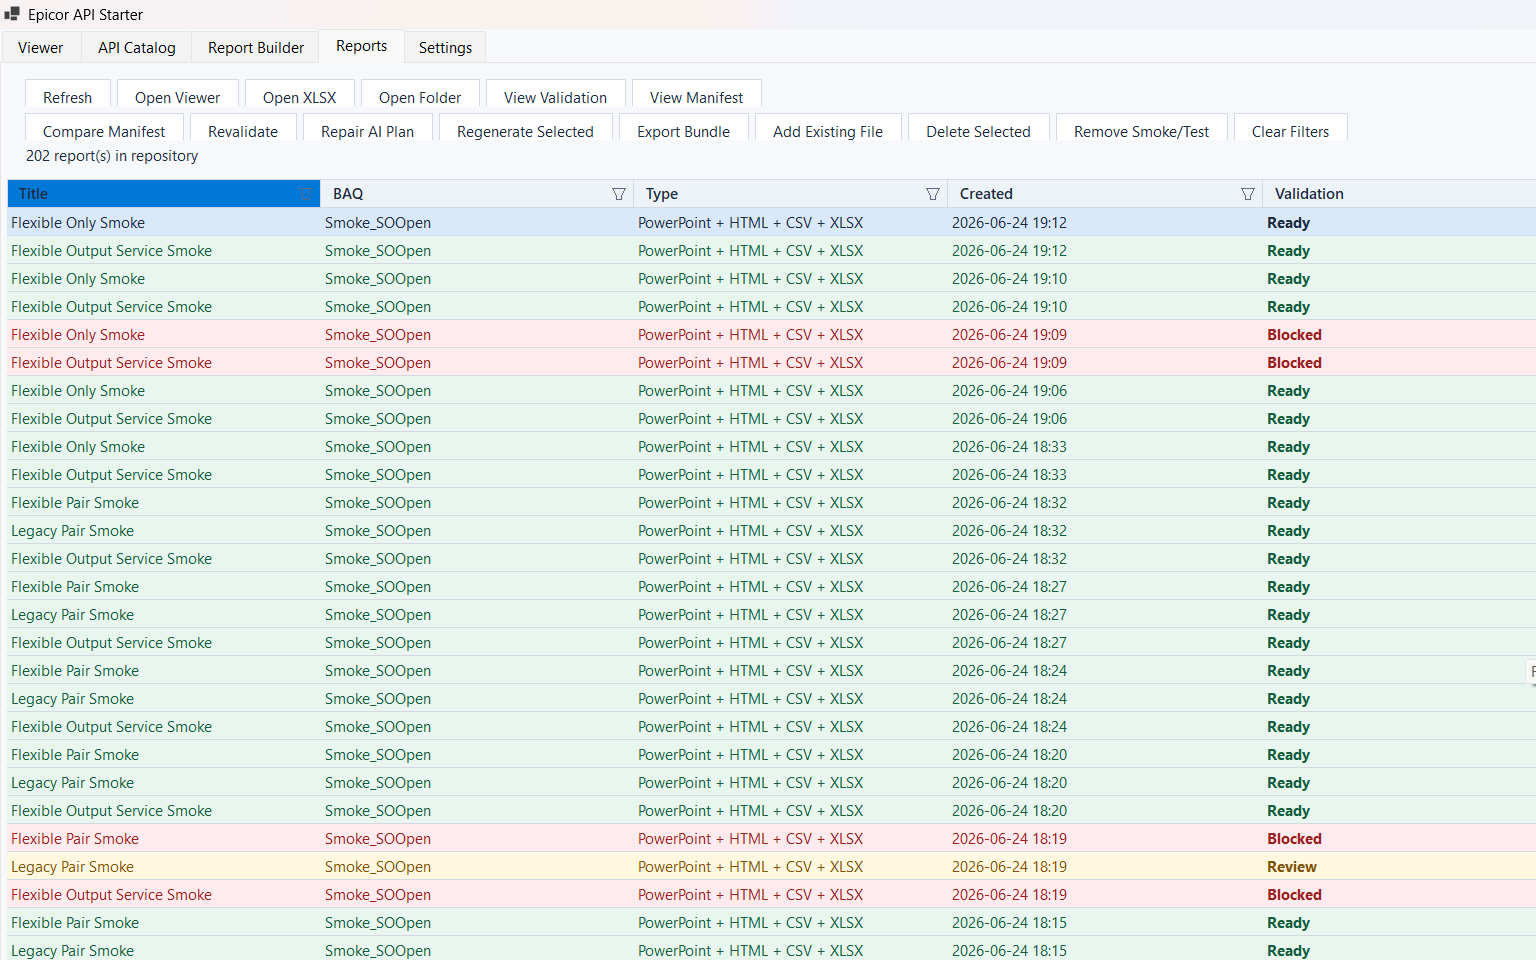The image size is (1536, 960).
Task: Sort by the Validation column header
Action: tap(1399, 194)
